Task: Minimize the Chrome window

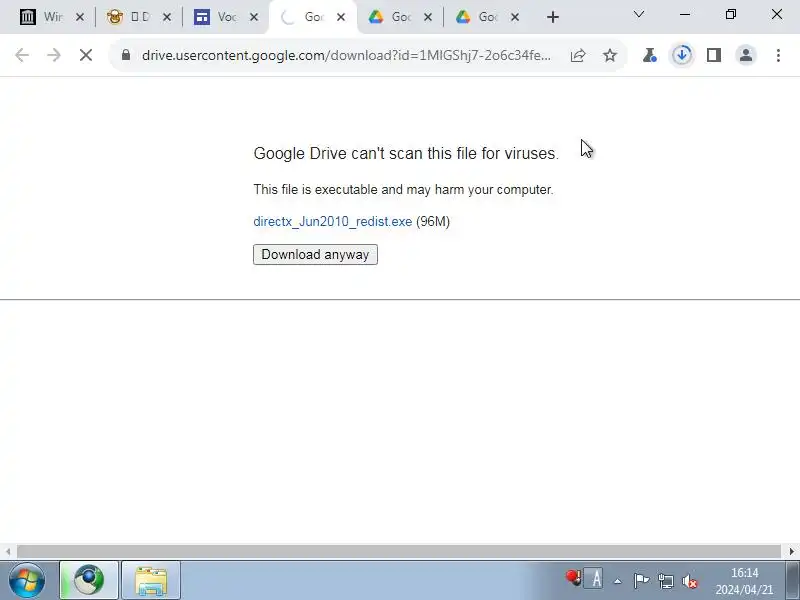Action: click(x=685, y=14)
